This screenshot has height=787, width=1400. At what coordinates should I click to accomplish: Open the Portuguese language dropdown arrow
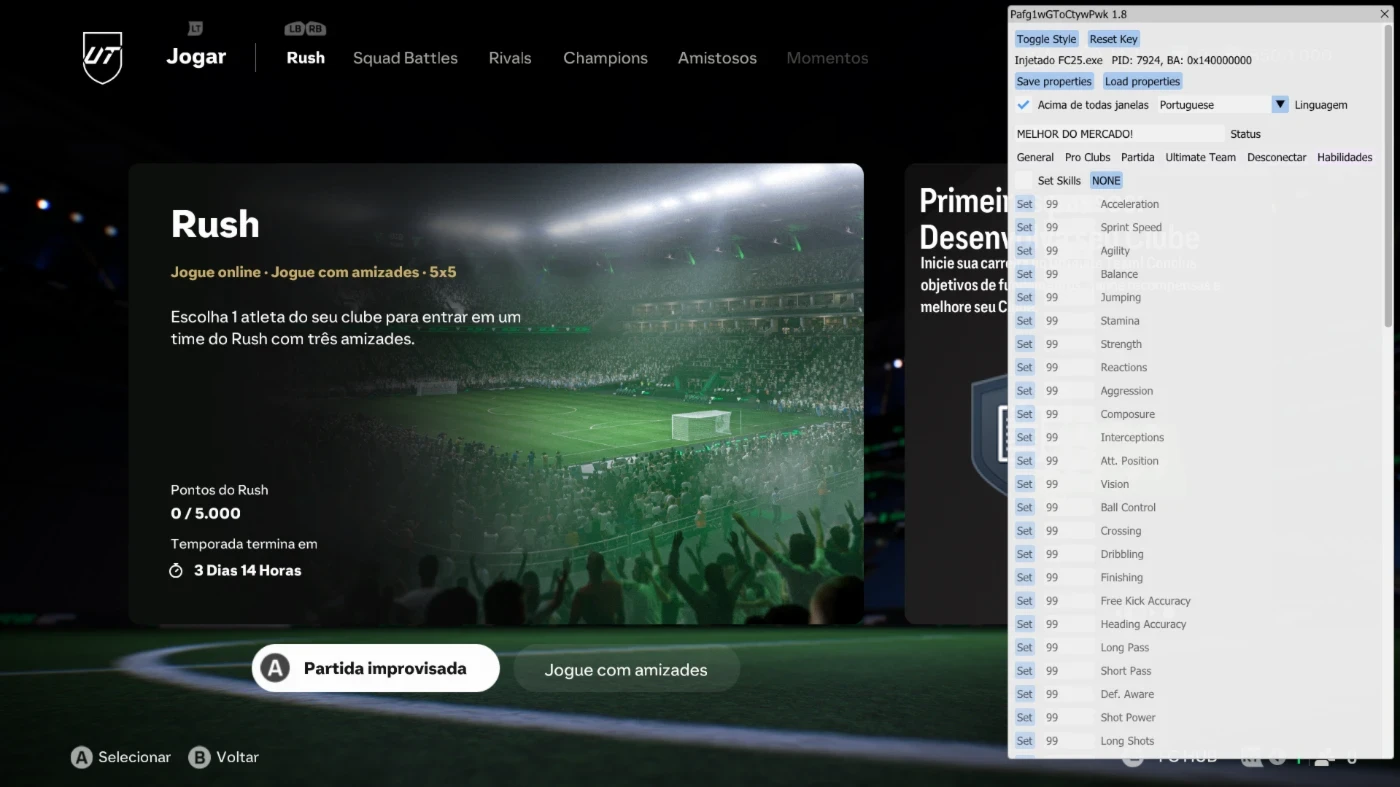pyautogui.click(x=1280, y=104)
